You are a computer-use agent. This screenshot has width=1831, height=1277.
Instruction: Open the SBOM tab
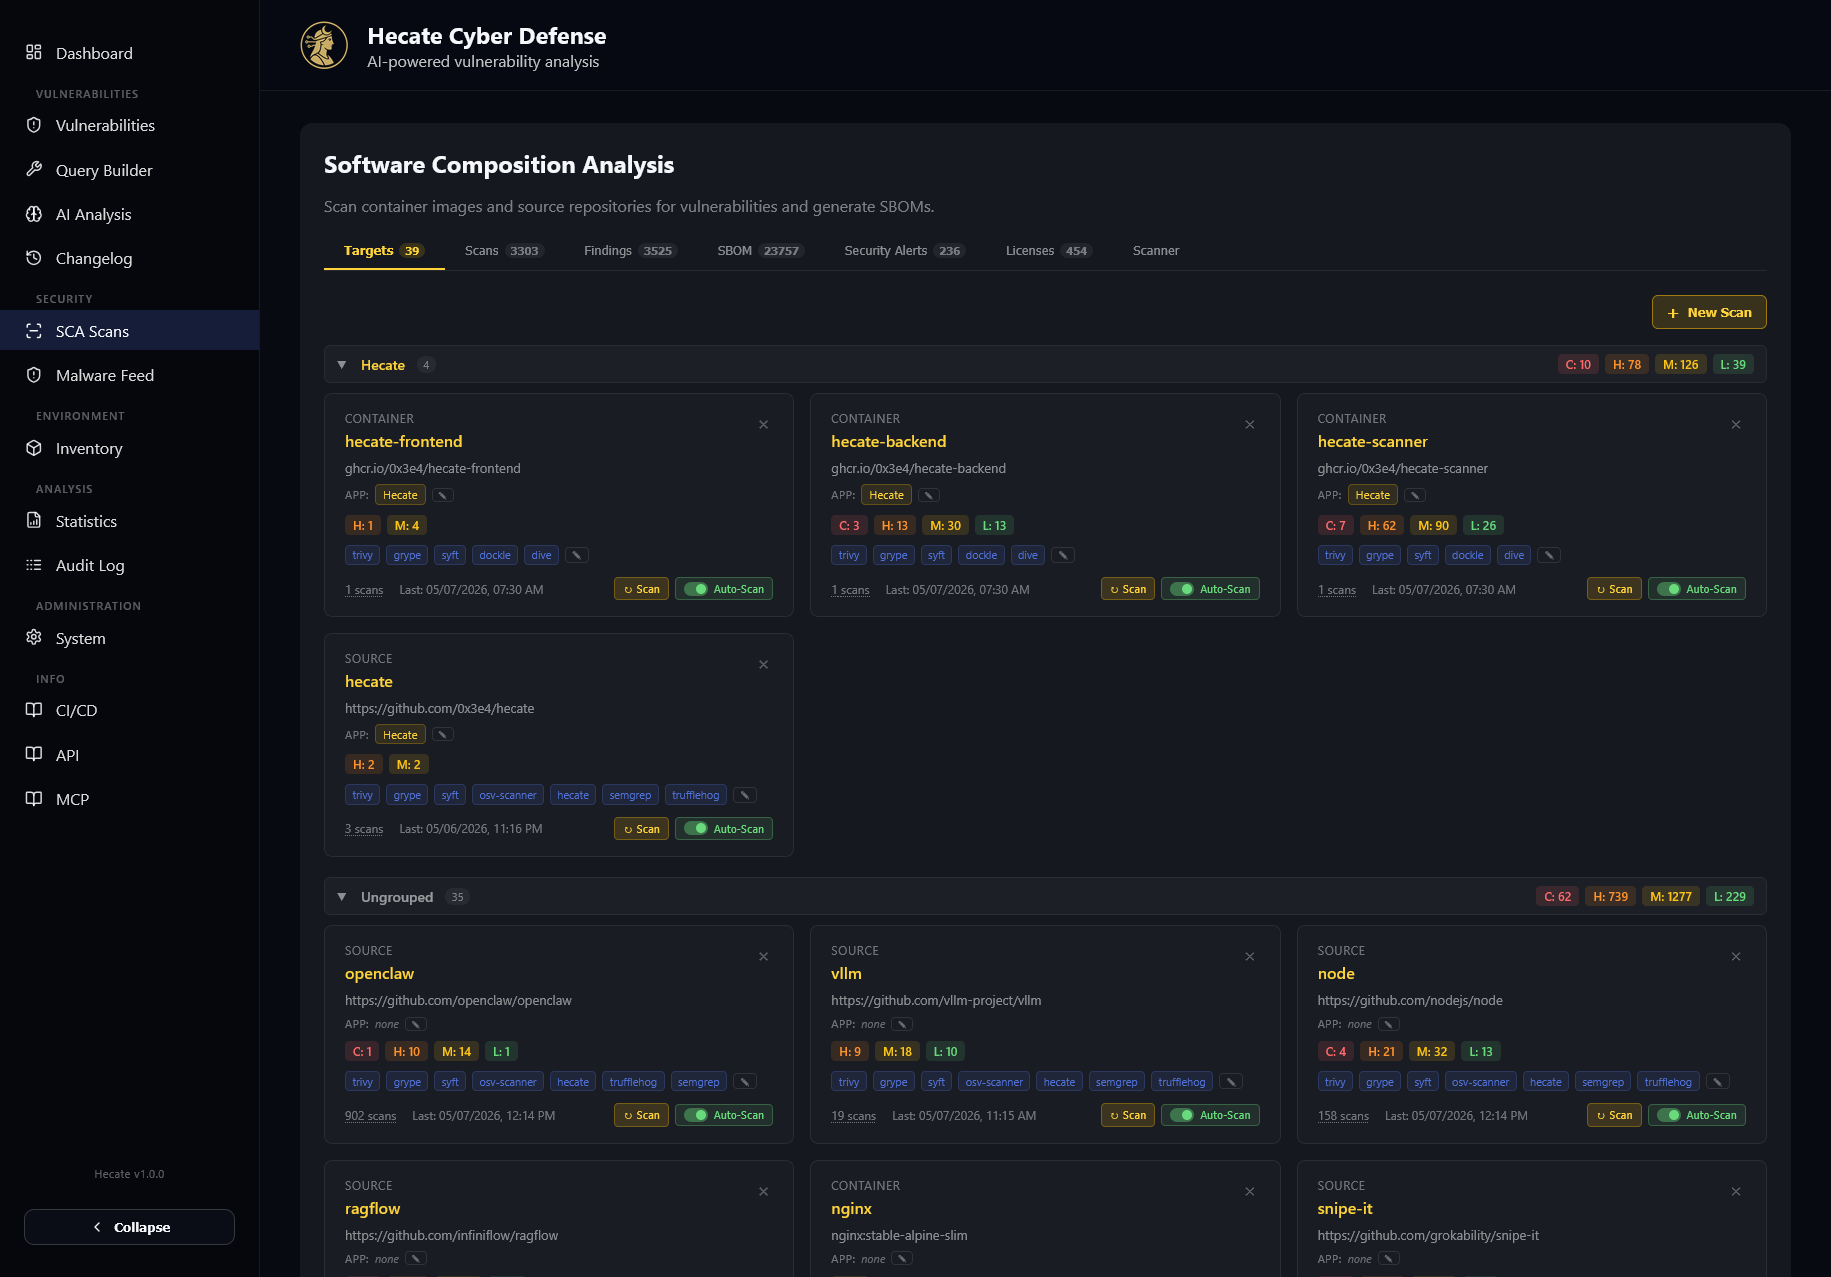pyautogui.click(x=760, y=251)
